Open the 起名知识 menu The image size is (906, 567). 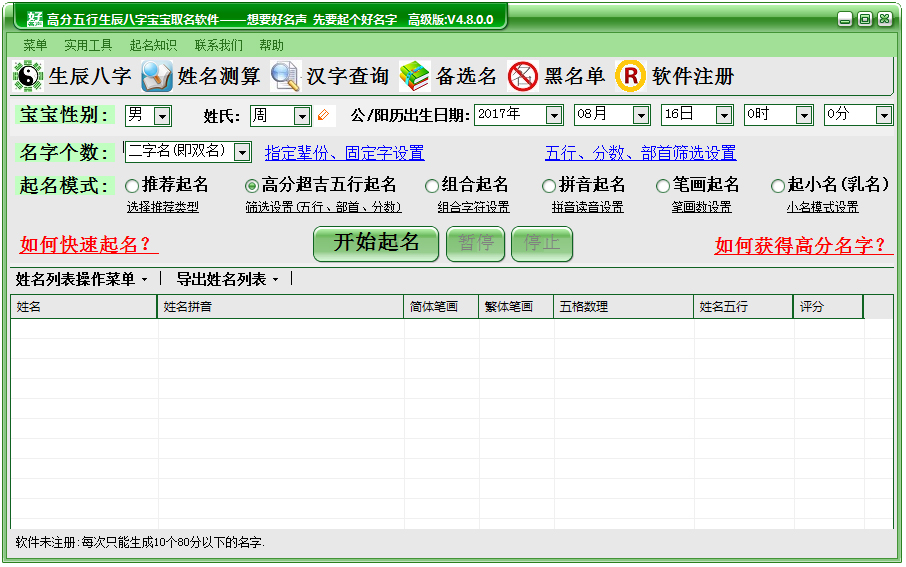pyautogui.click(x=153, y=45)
